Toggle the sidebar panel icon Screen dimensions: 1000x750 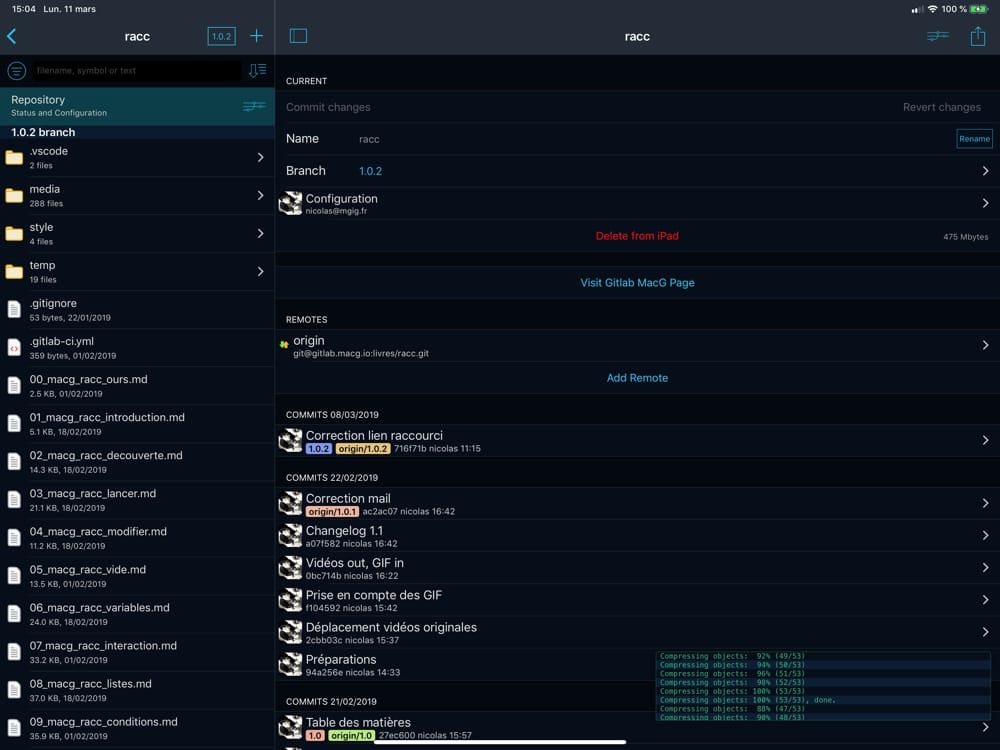pyautogui.click(x=298, y=36)
